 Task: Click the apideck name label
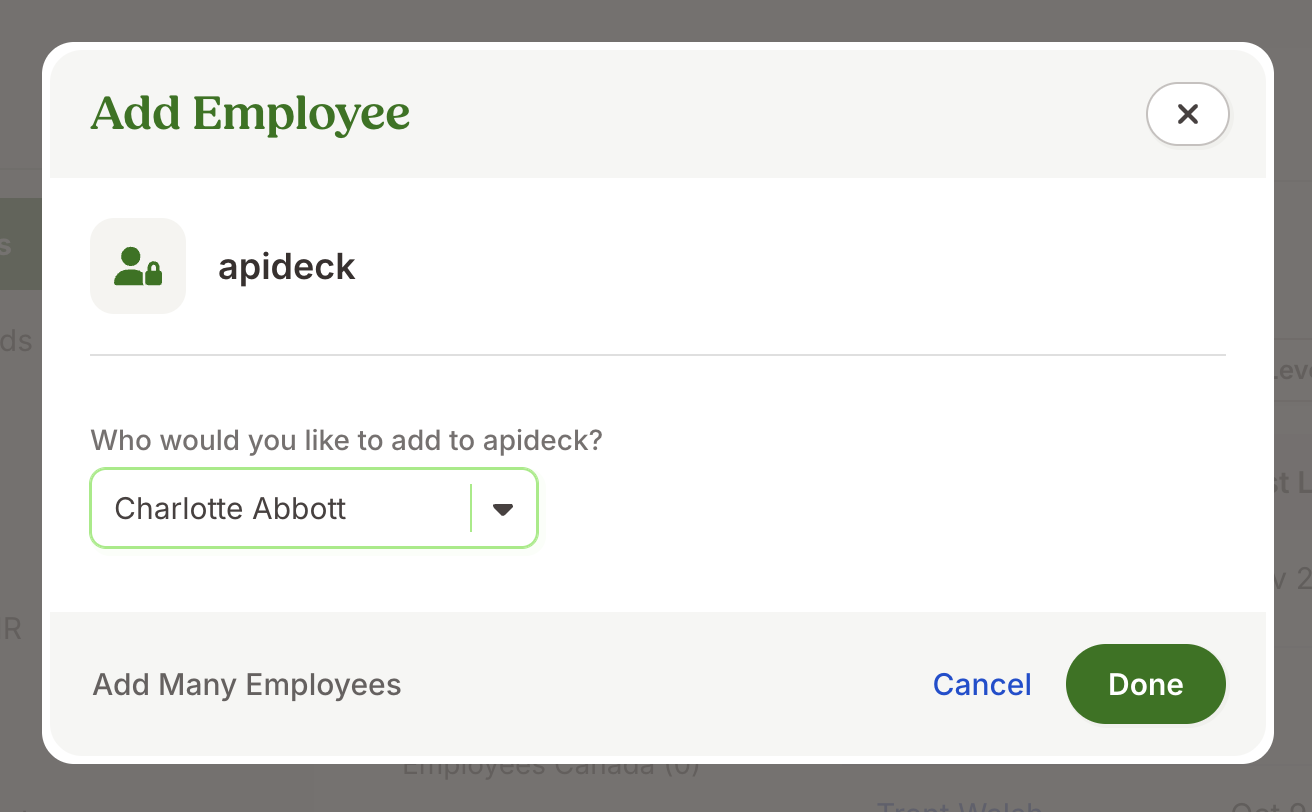point(286,266)
